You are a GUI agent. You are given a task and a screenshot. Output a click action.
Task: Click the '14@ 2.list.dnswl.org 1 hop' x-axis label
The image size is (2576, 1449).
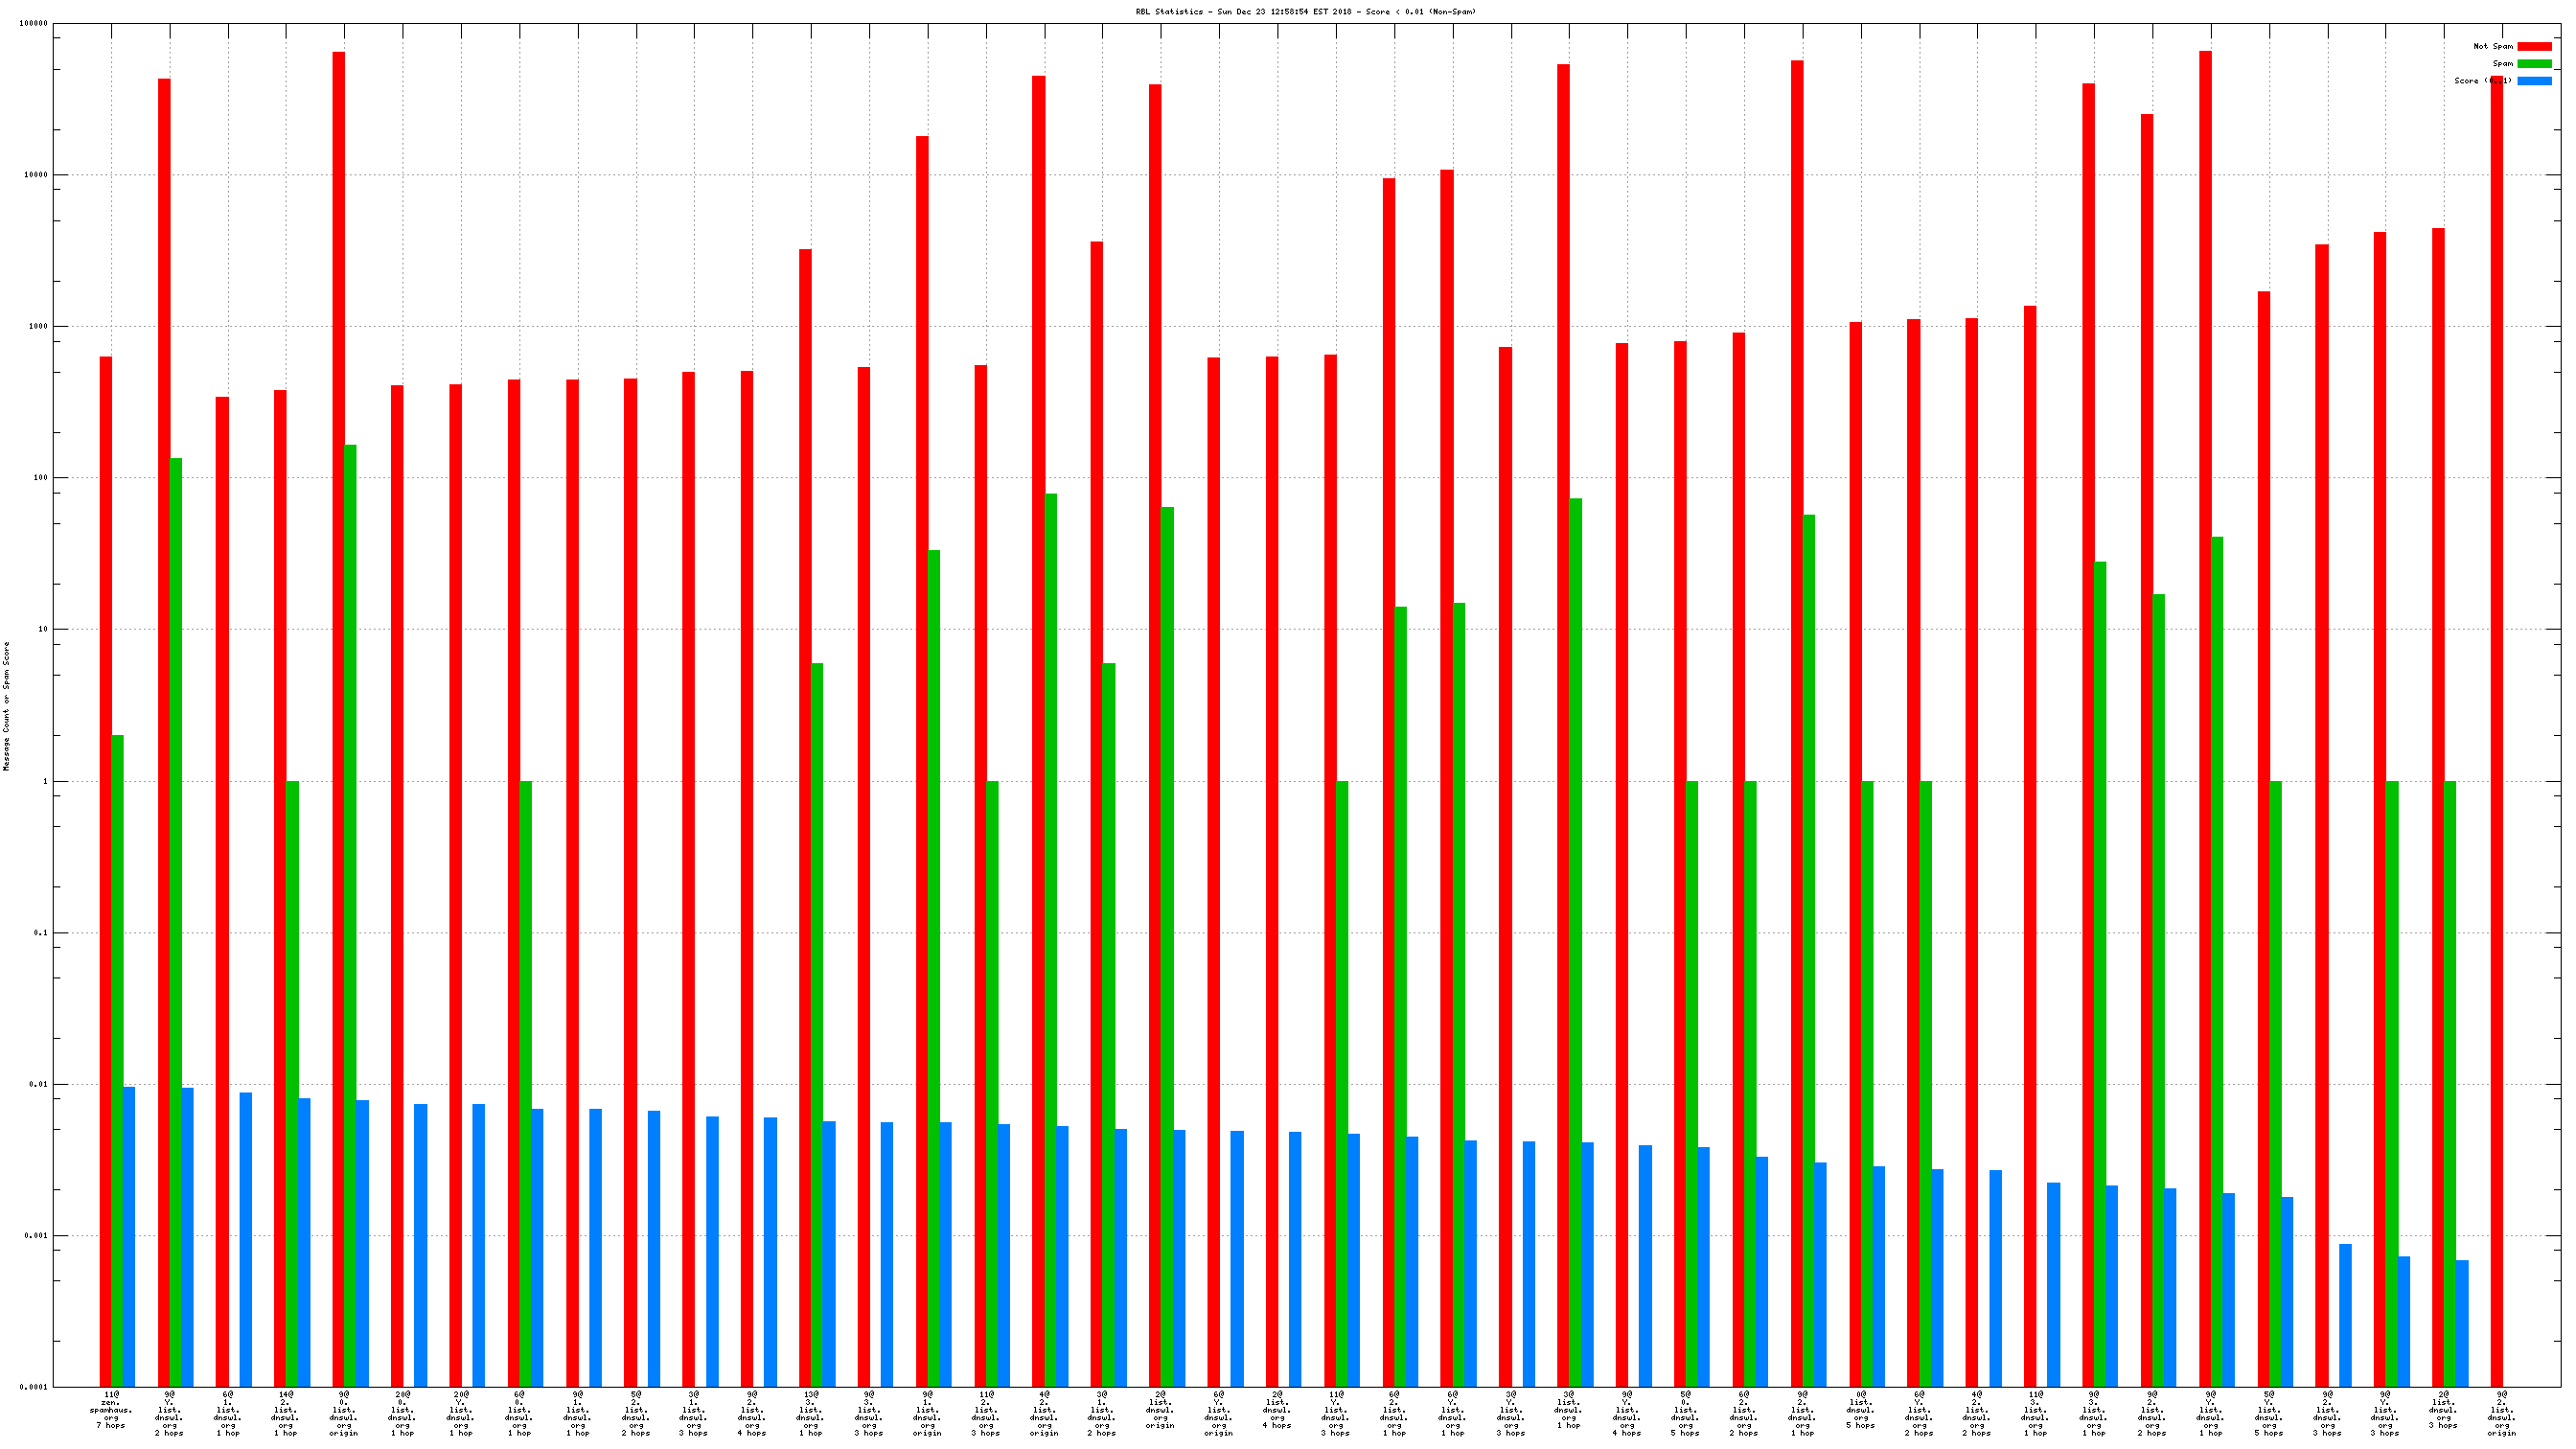(286, 1413)
